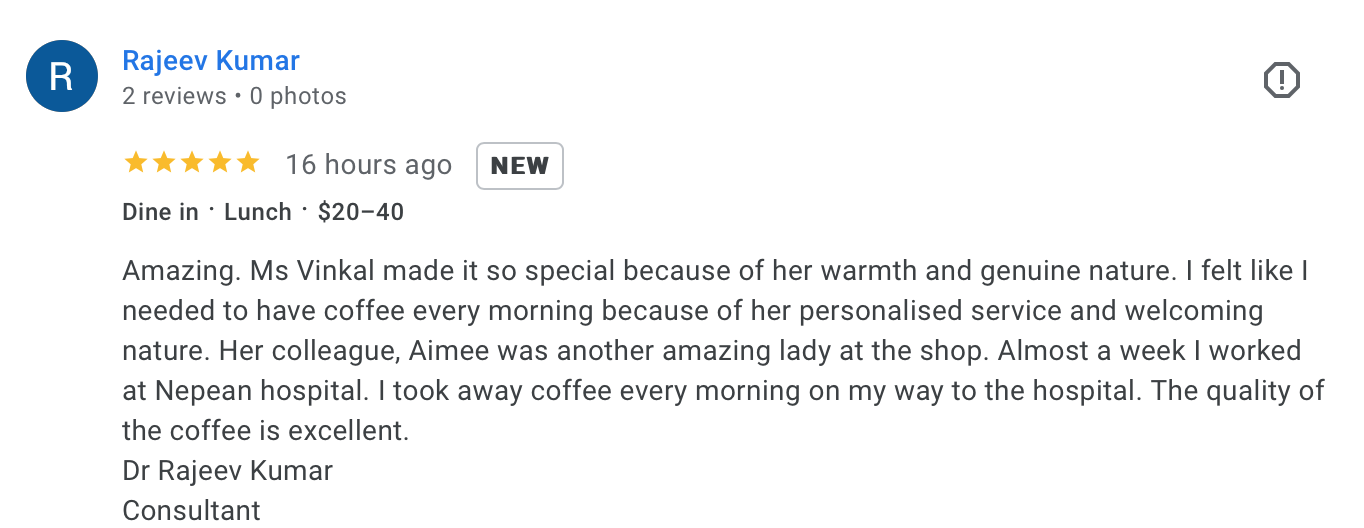
Task: Click "Nepean hospital" in the review text
Action: pyautogui.click(x=225, y=391)
